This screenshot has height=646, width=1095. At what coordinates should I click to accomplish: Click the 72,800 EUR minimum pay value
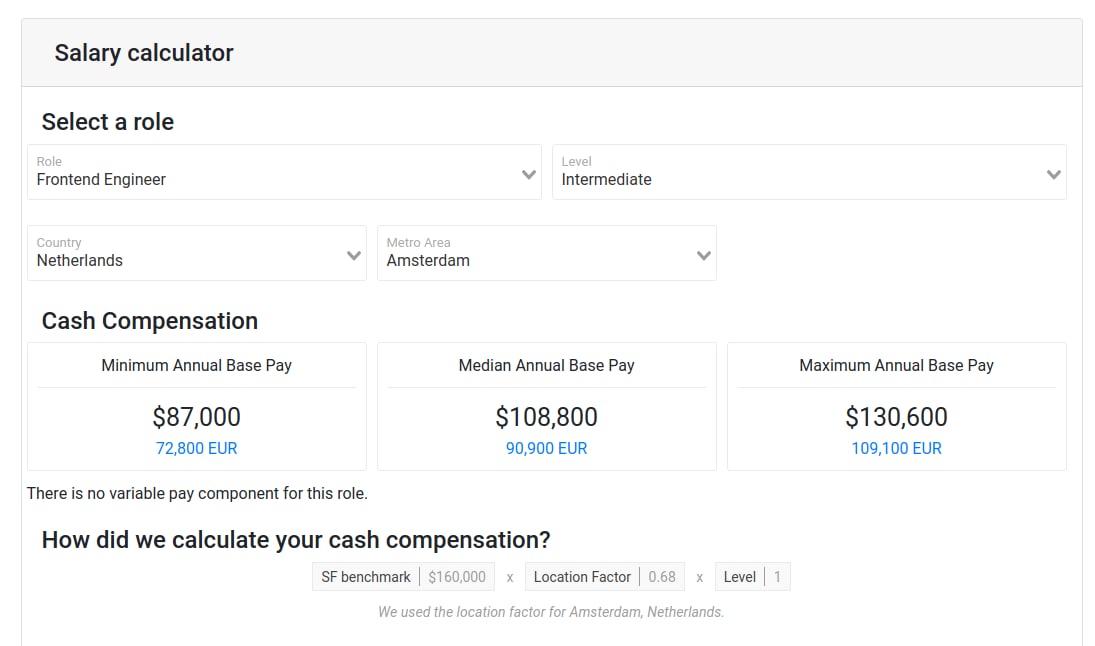pyautogui.click(x=197, y=449)
